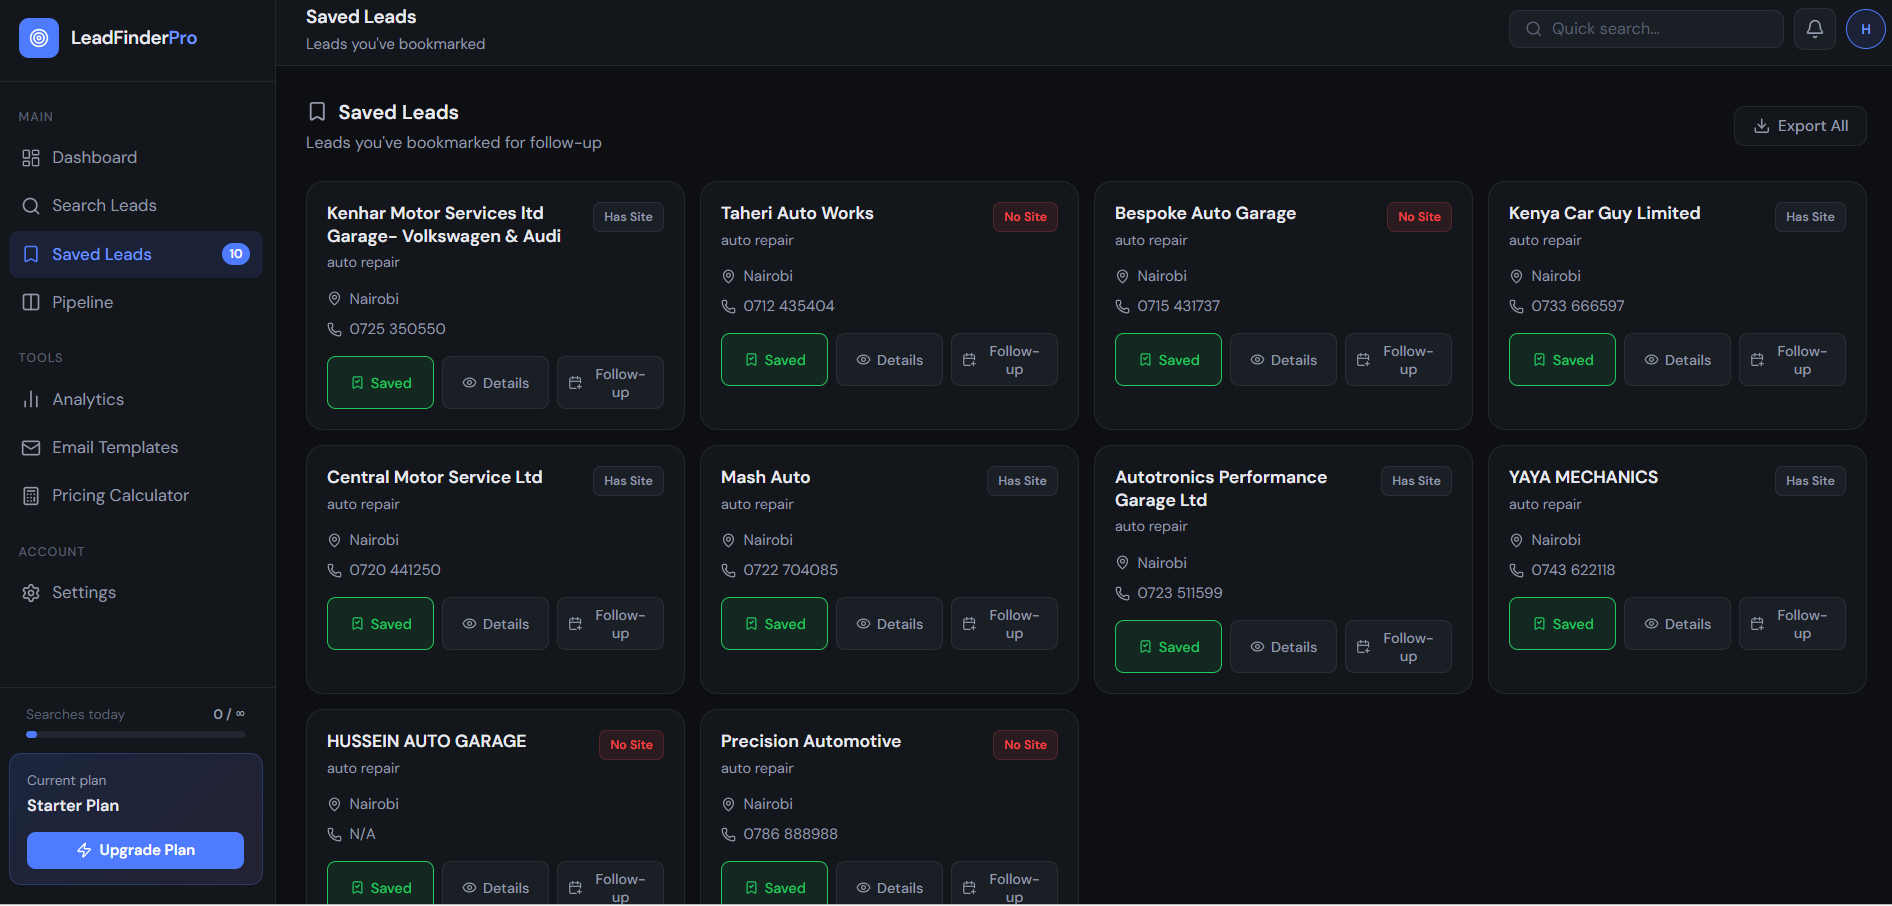Toggle Saved on Bespoke Auto Garage
The width and height of the screenshot is (1892, 906).
point(1168,360)
